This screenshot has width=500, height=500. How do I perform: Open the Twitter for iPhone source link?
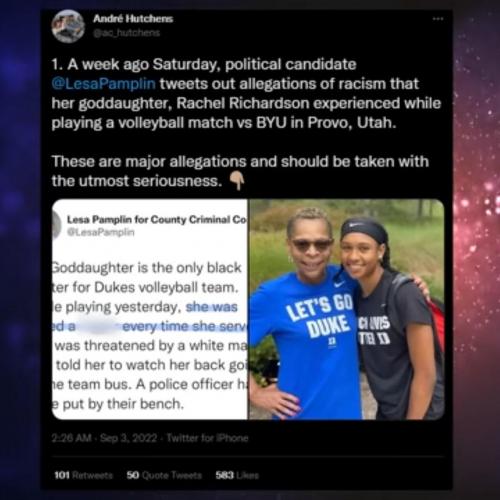pyautogui.click(x=207, y=438)
